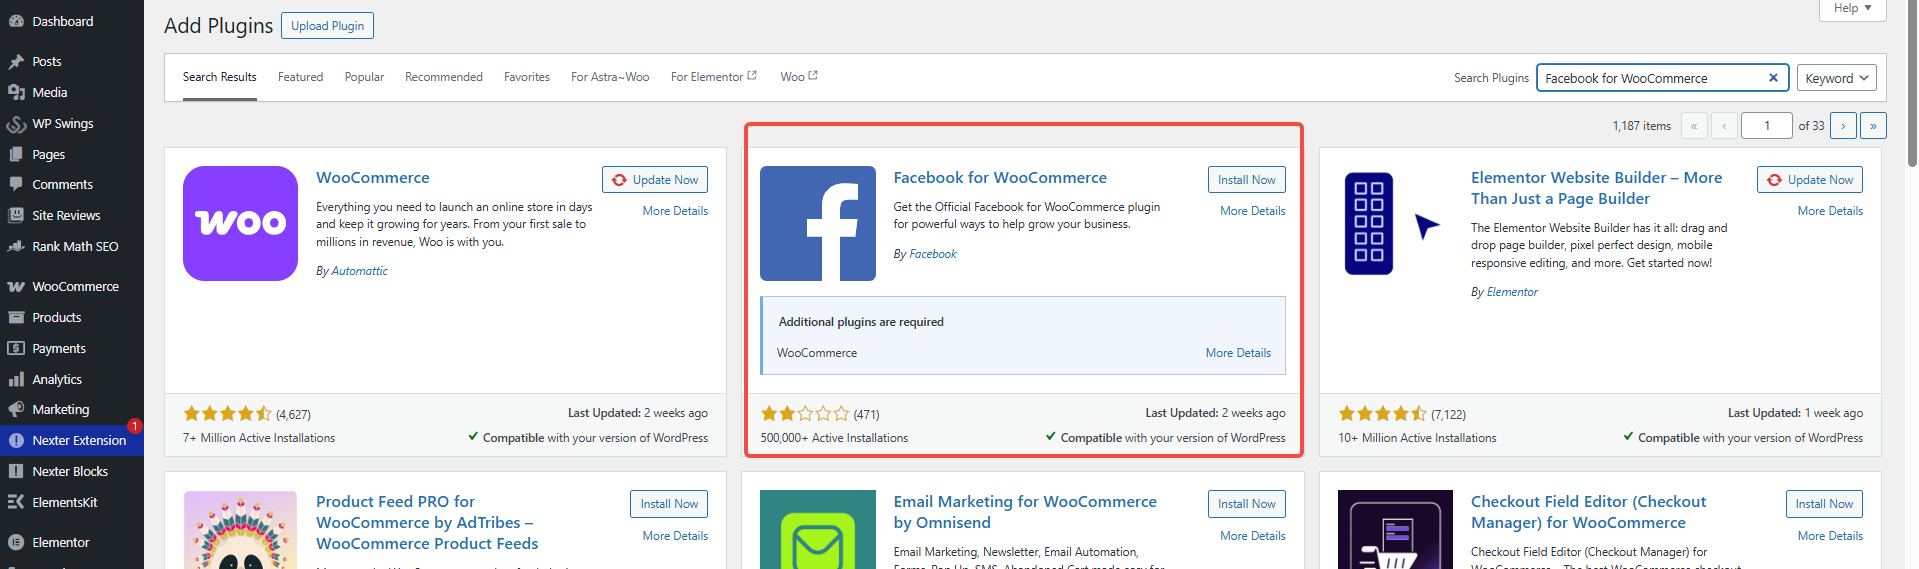Open the Keyword search type dropdown
The width and height of the screenshot is (1919, 569).
click(1837, 78)
